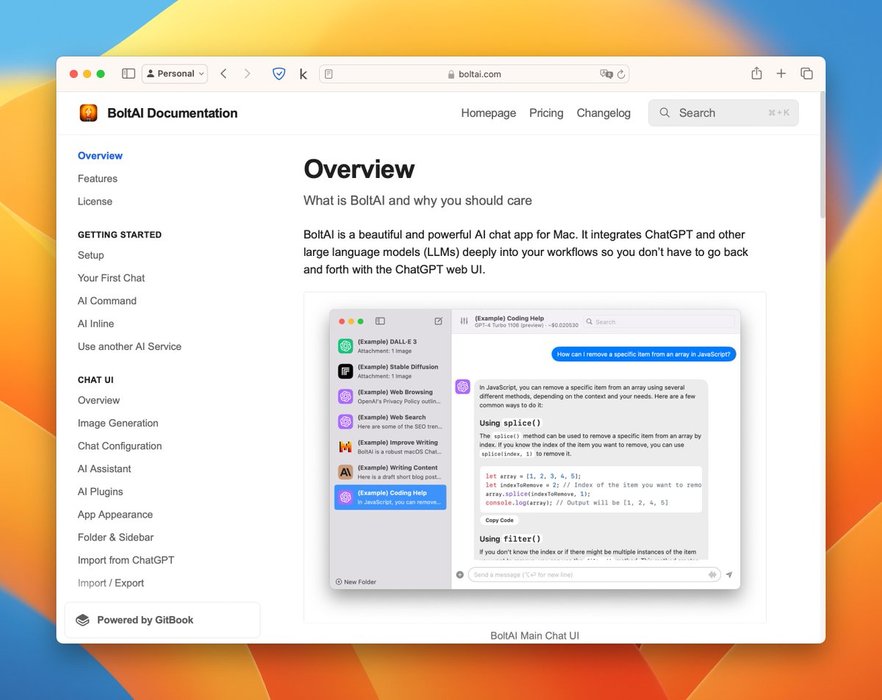Open the Pricing link
The image size is (882, 700).
click(546, 113)
